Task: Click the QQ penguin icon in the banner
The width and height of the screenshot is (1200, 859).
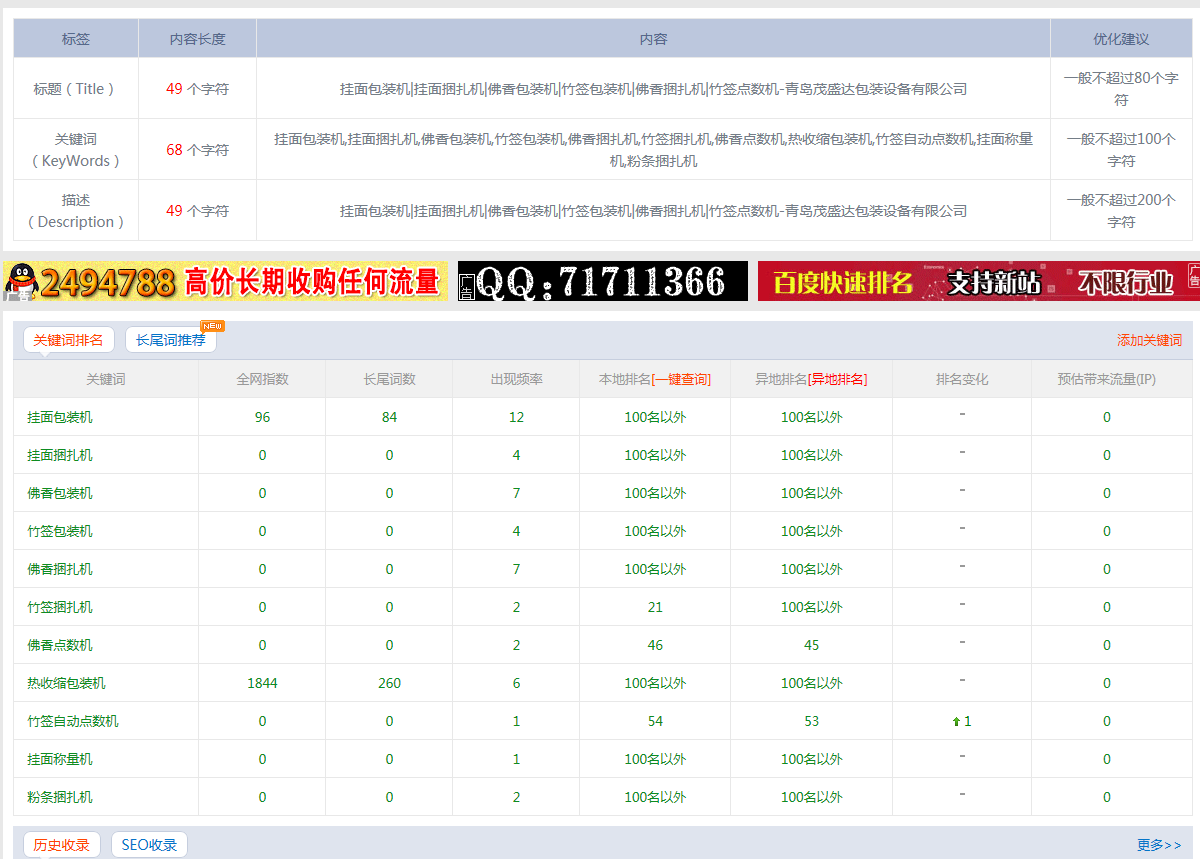Action: coord(20,281)
